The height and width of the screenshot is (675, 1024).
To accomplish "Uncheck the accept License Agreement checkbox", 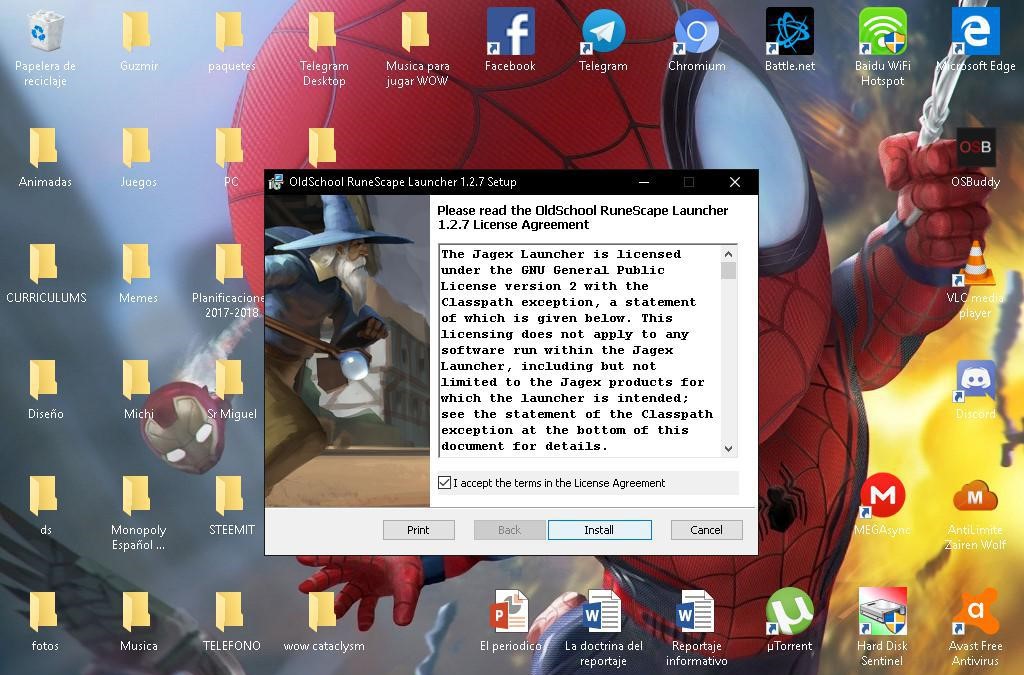I will click(x=445, y=482).
